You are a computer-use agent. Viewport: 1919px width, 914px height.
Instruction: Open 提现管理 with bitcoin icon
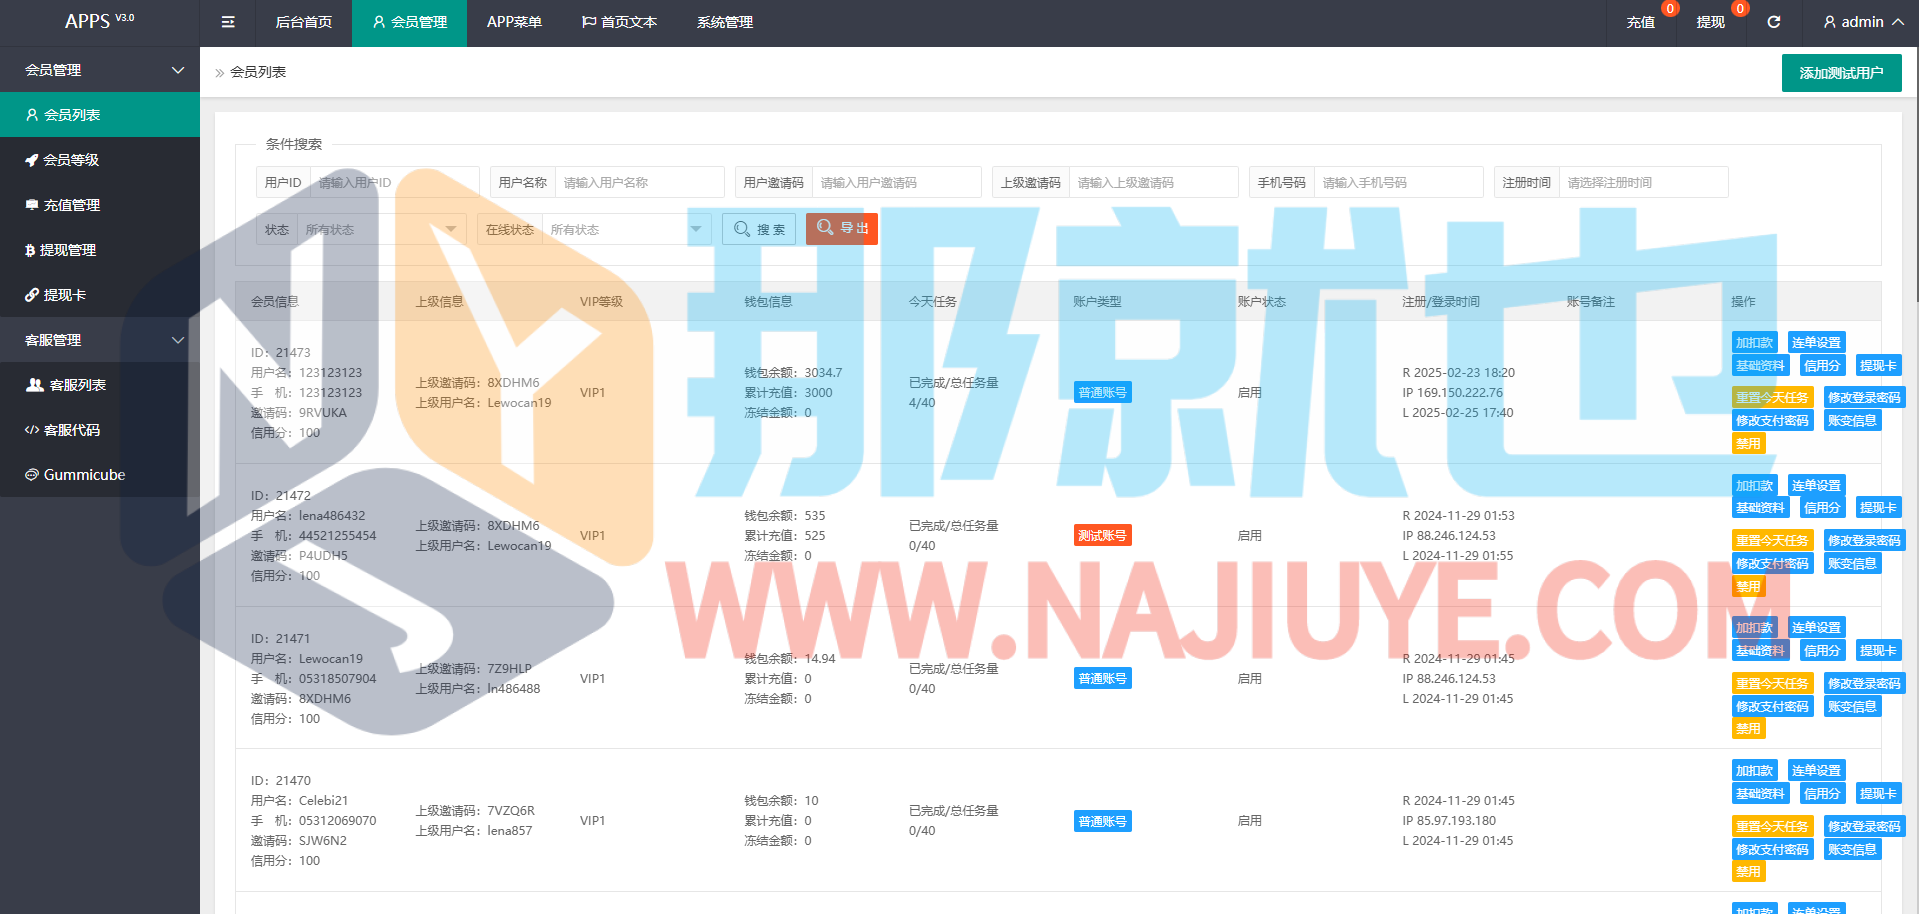coord(67,250)
